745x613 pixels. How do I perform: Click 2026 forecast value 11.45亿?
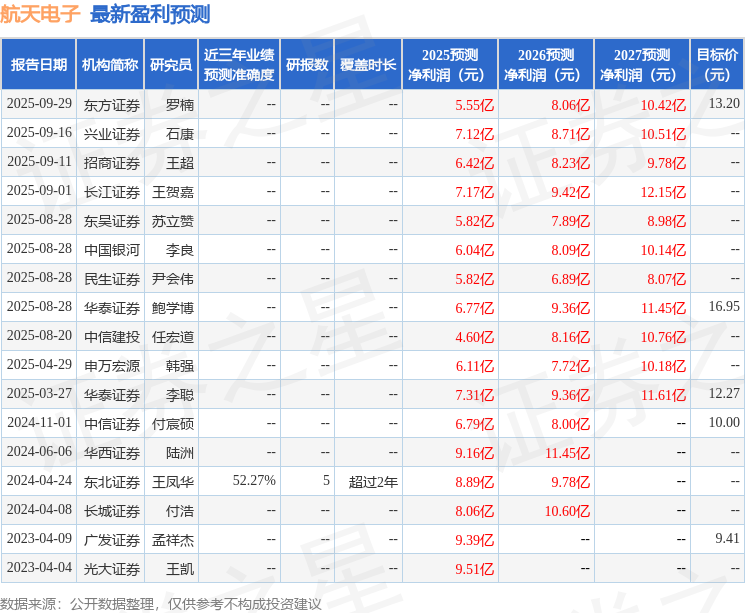[567, 453]
